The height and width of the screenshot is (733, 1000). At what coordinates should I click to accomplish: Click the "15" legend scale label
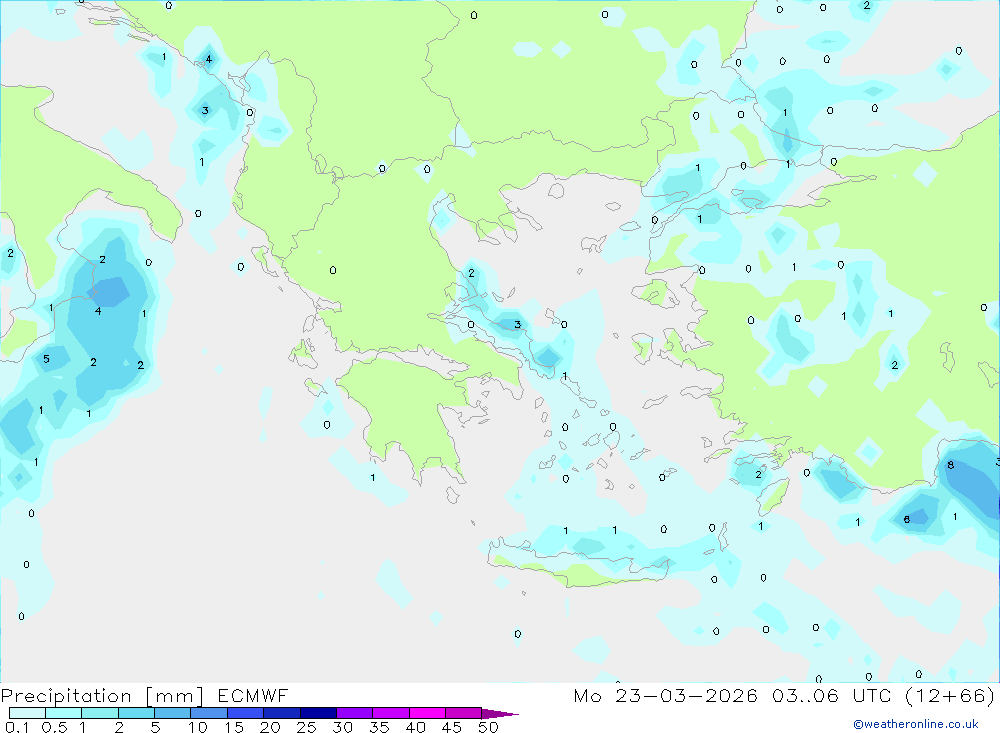(234, 727)
